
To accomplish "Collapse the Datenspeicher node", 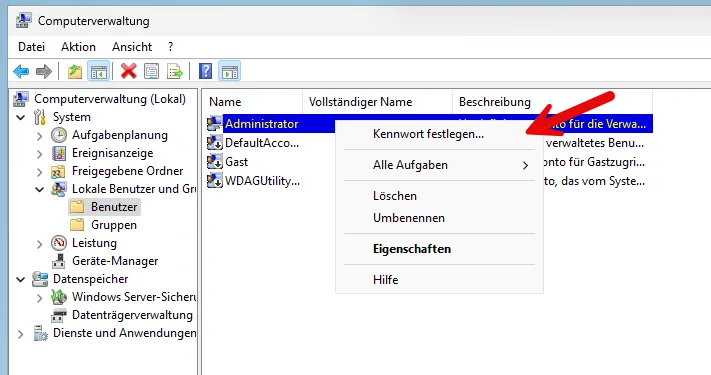I will tap(20, 279).
